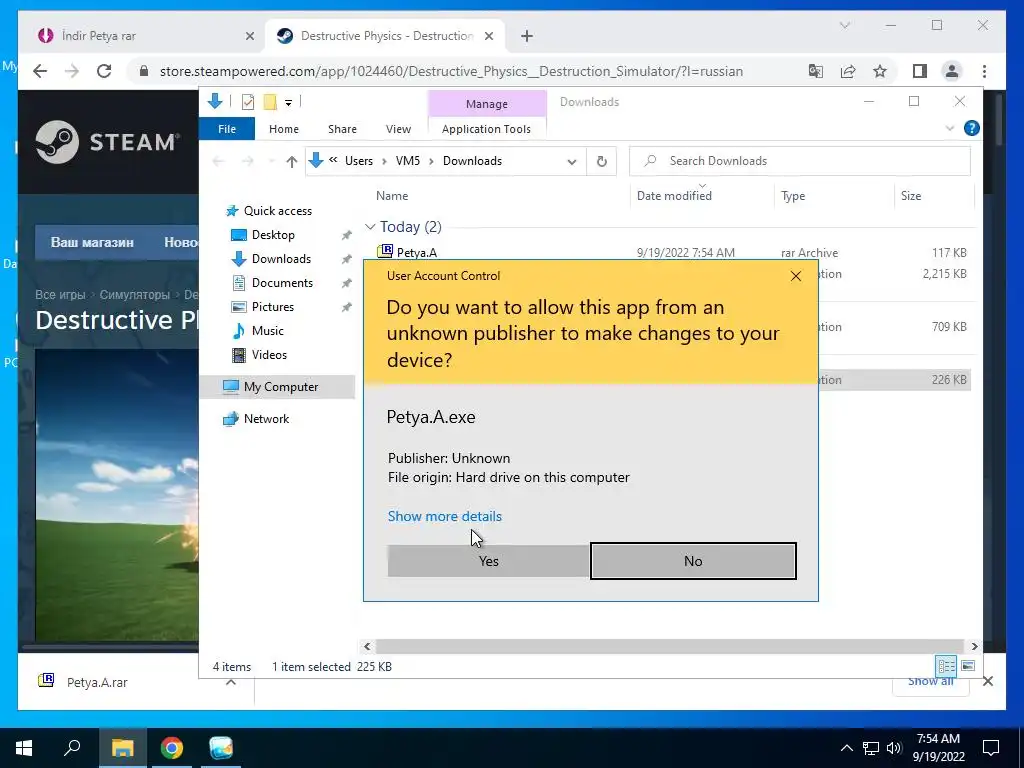Image resolution: width=1024 pixels, height=768 pixels.
Task: Click the New folder quick access icon
Action: pyautogui.click(x=270, y=101)
